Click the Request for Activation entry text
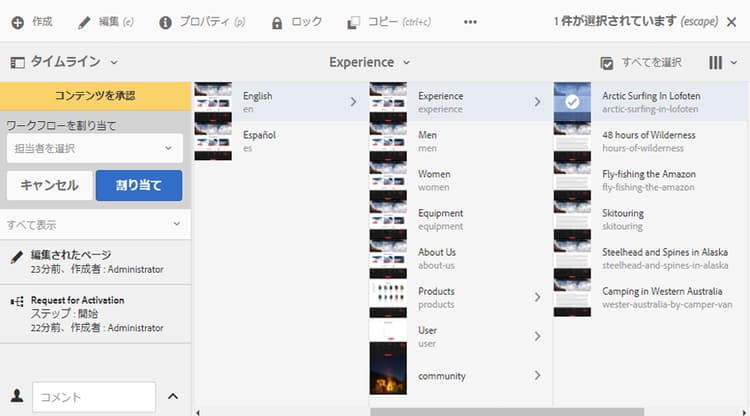750x416 pixels. point(77,300)
